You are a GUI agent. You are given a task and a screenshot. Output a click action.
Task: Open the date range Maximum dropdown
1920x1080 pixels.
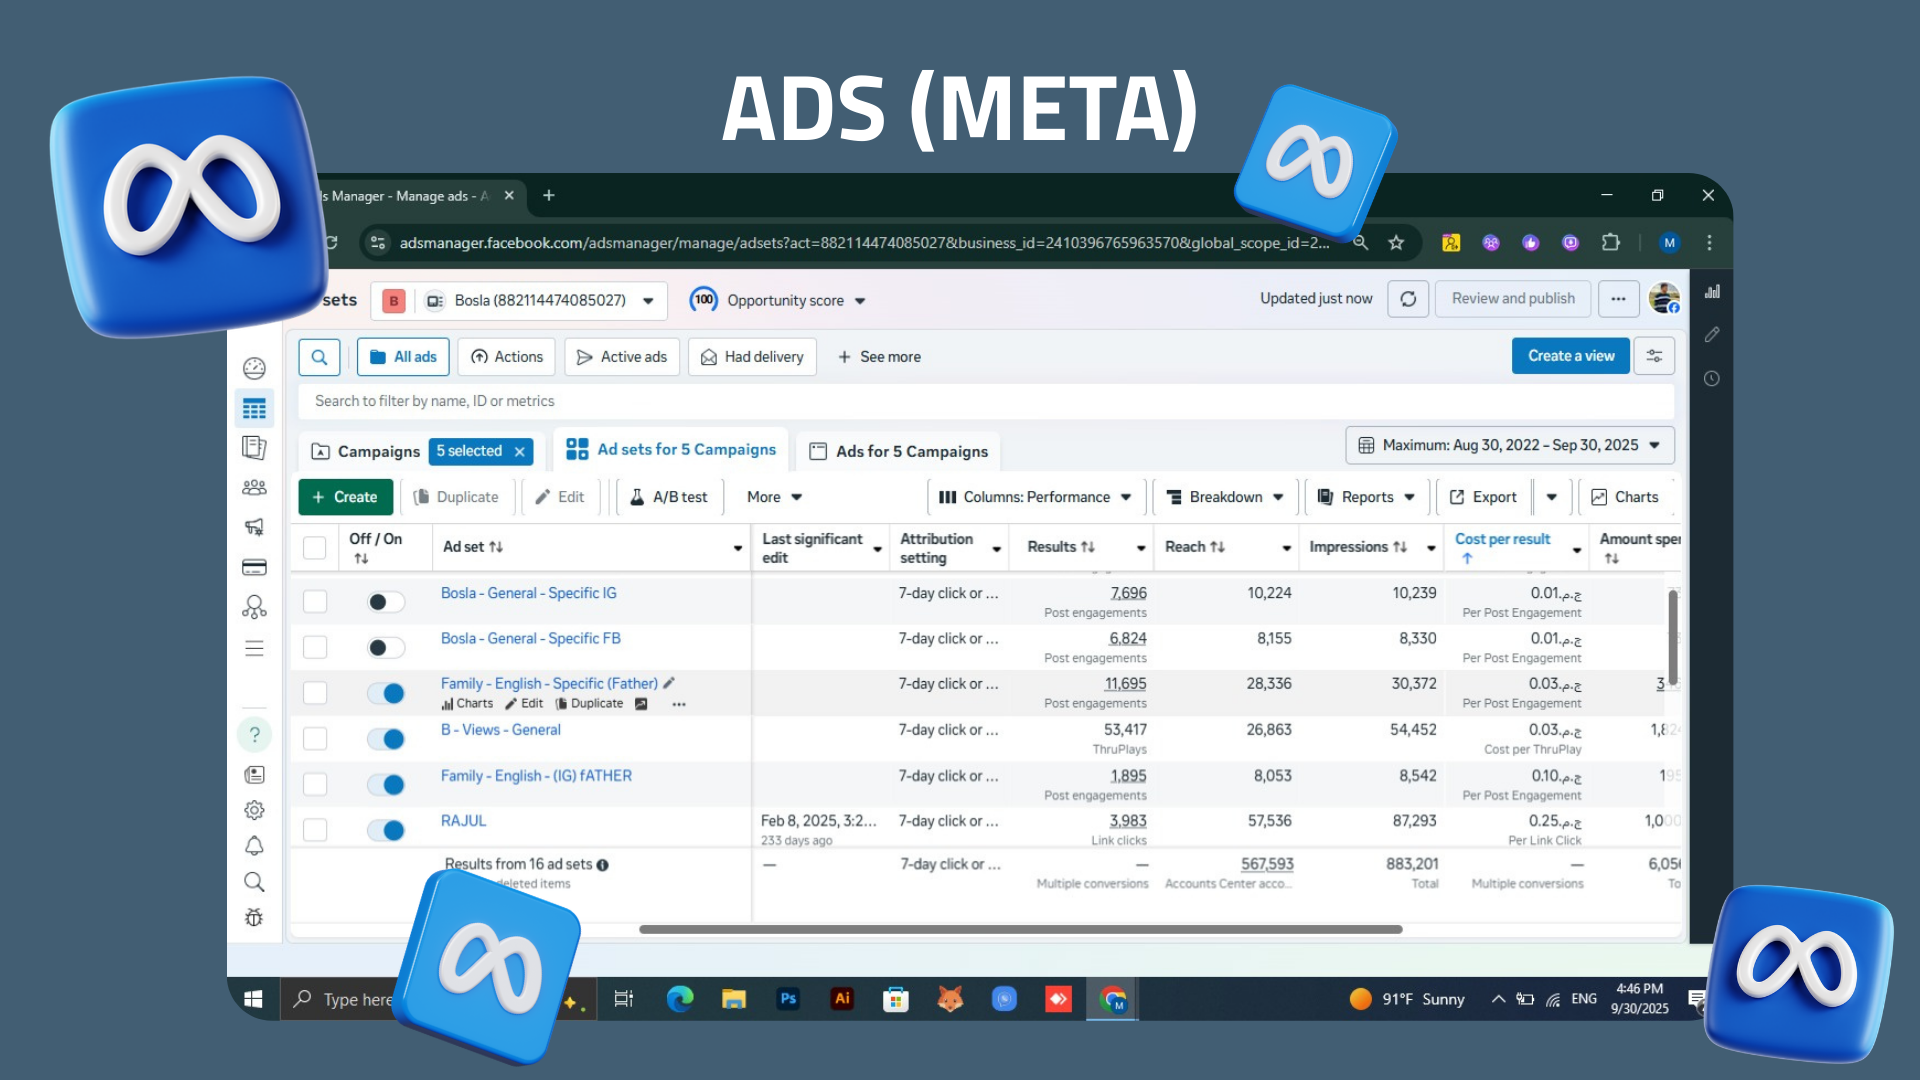point(1510,445)
